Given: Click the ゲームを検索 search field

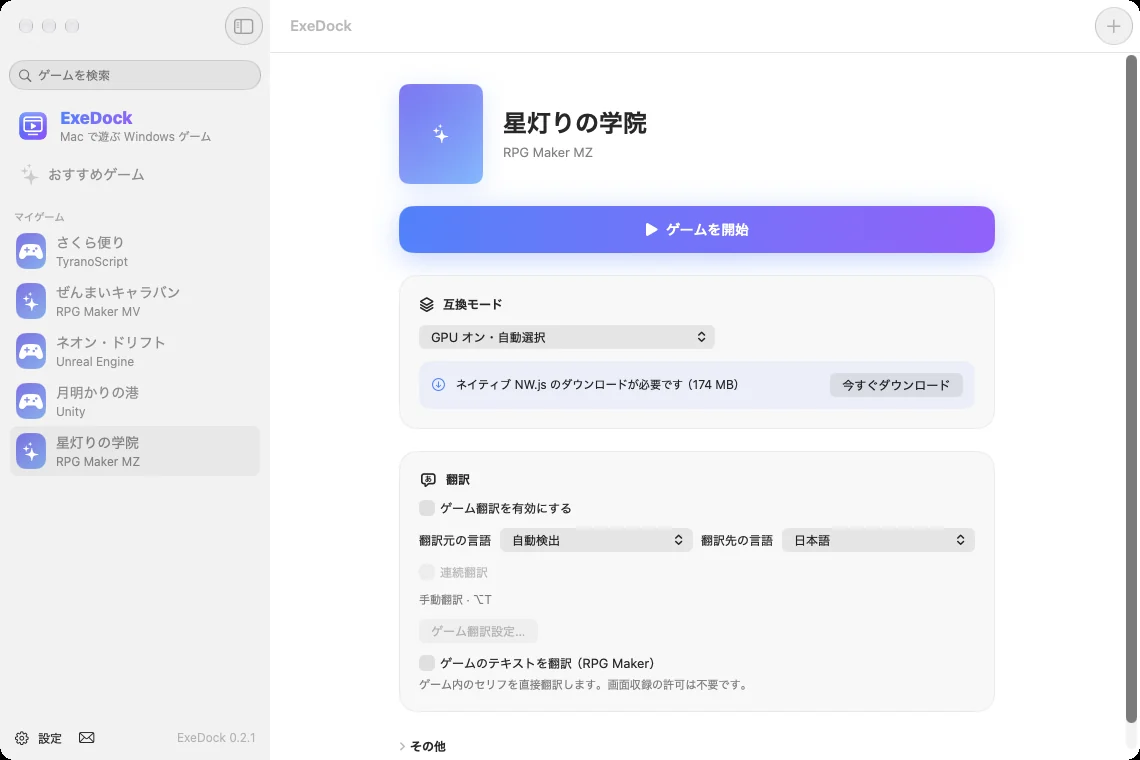Looking at the screenshot, I should click(135, 75).
